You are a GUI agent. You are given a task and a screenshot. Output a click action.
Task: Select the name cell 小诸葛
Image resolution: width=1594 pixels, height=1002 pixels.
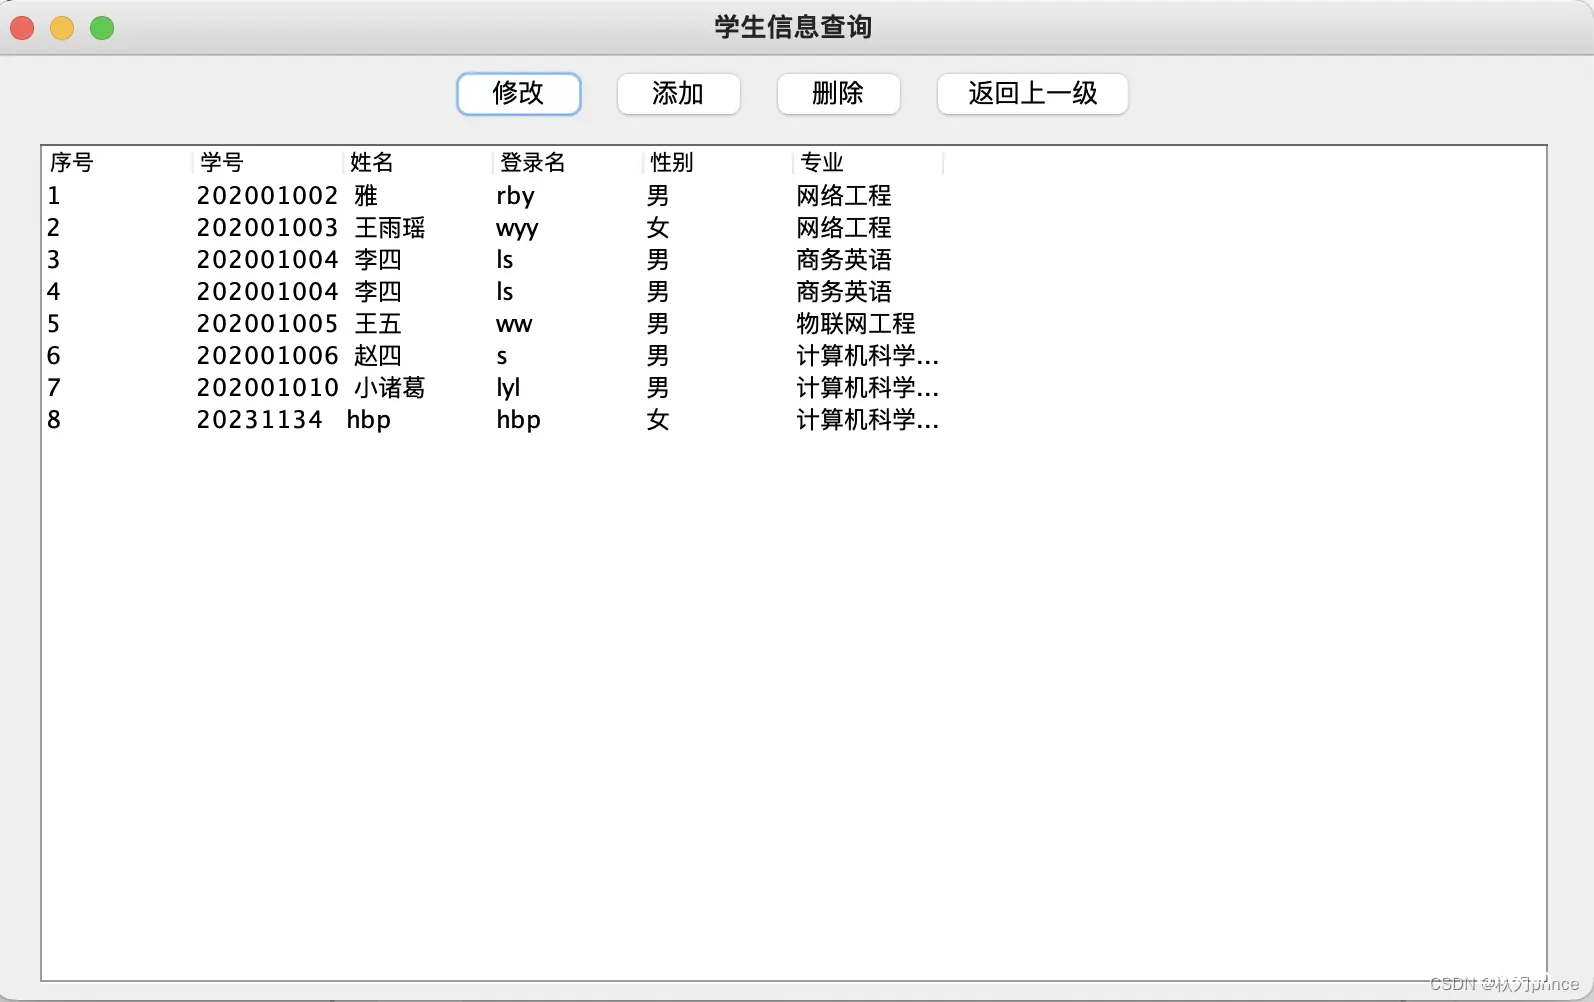[417, 388]
